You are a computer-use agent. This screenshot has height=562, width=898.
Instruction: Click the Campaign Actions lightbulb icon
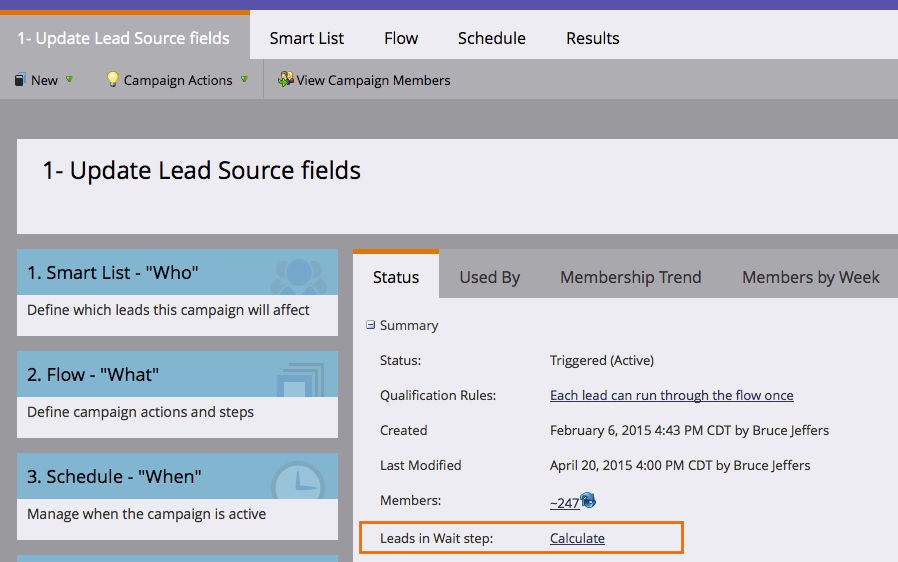(x=113, y=80)
